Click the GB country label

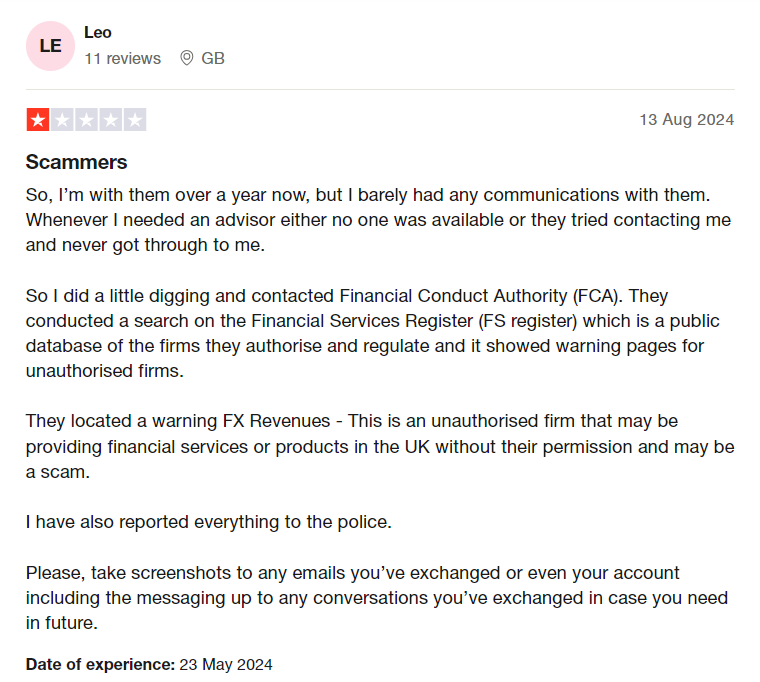[x=213, y=59]
